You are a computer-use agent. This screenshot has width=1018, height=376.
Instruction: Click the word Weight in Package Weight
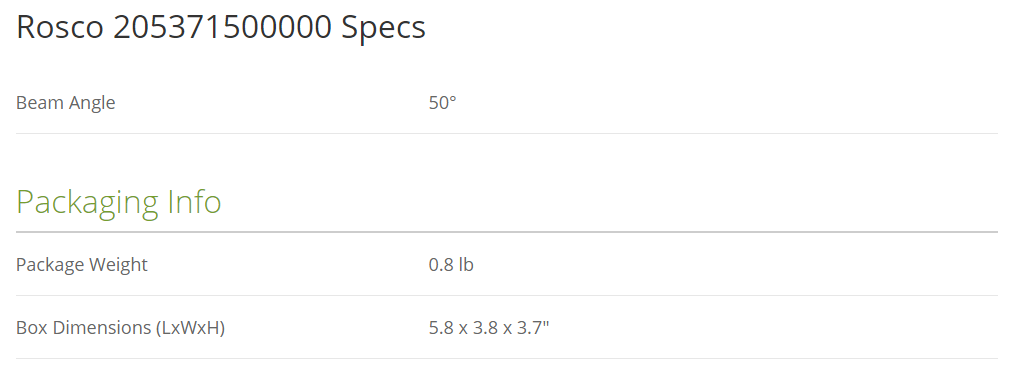click(118, 265)
